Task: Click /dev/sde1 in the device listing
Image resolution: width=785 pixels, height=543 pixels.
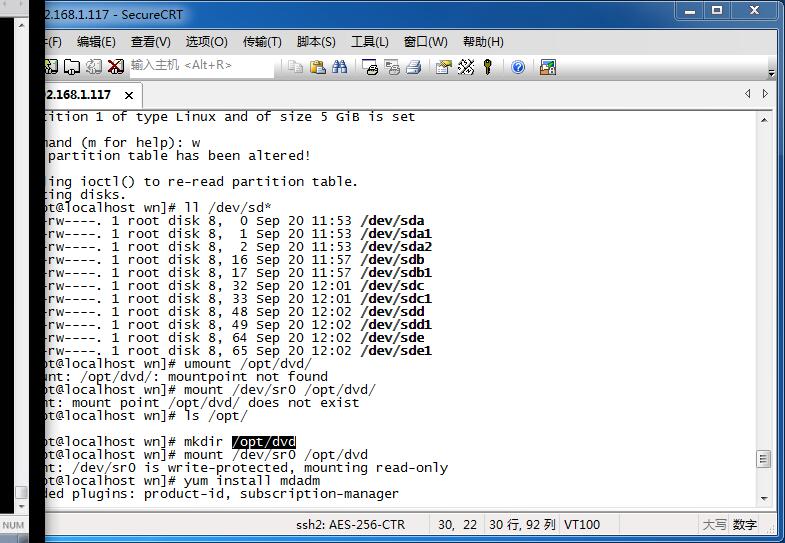Action: tap(396, 351)
